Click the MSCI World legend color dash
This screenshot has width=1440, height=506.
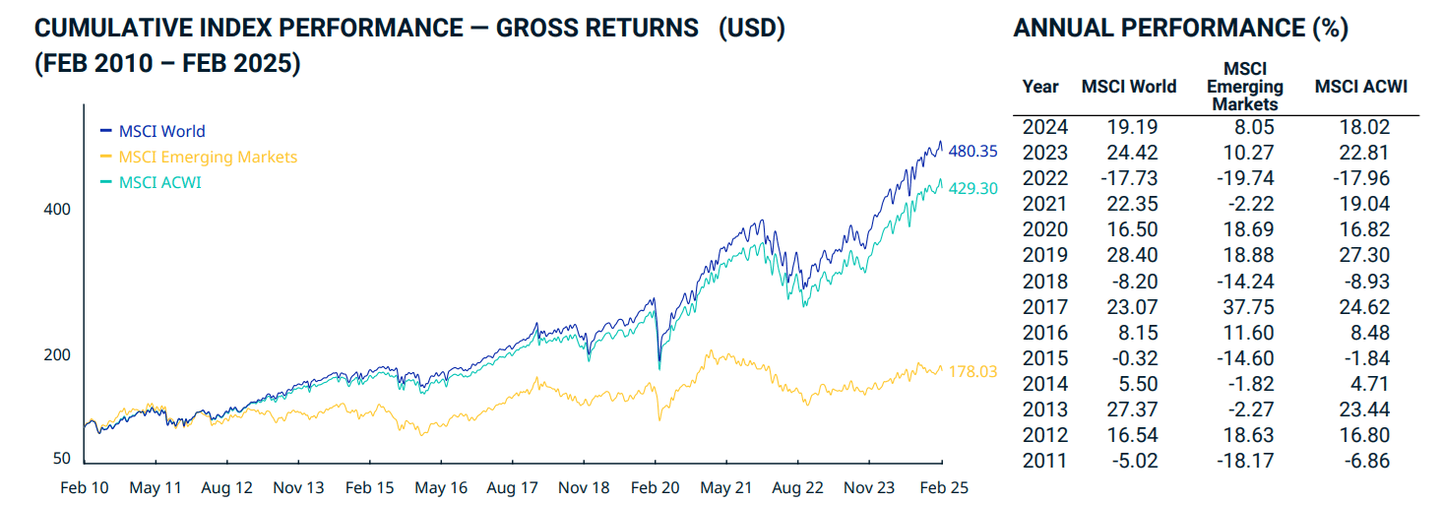coord(107,131)
